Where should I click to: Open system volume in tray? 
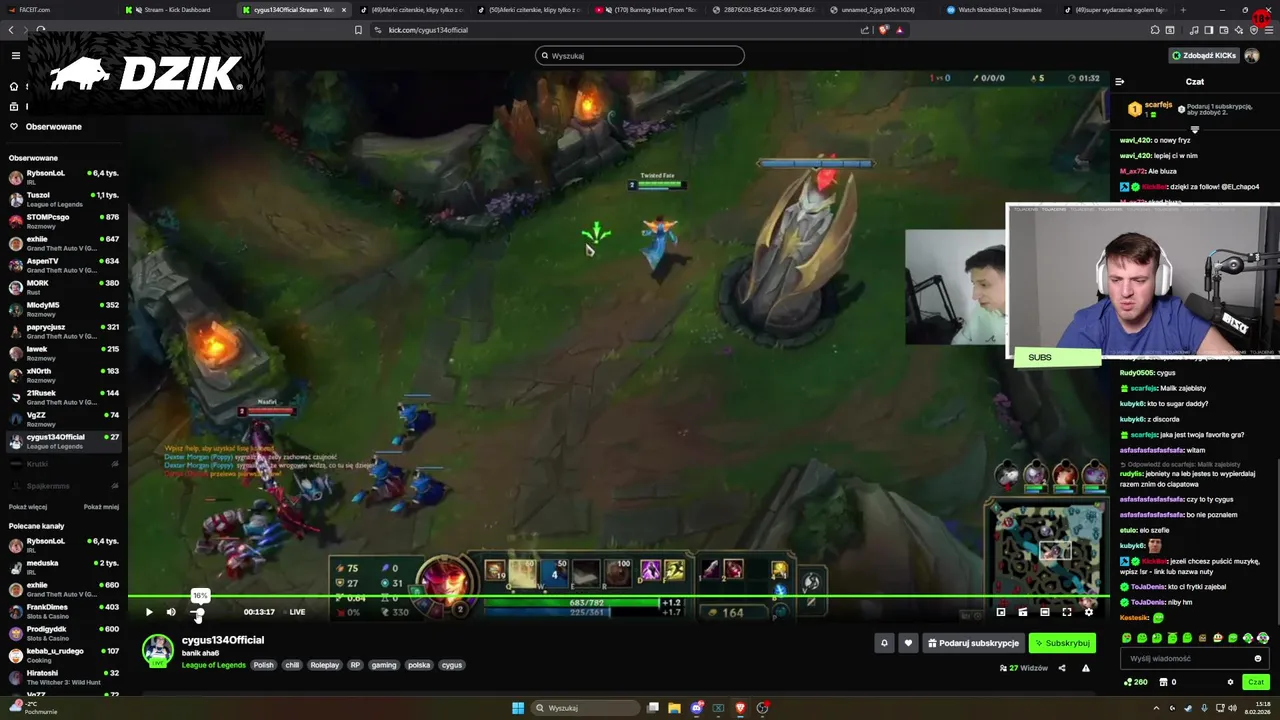point(1232,708)
